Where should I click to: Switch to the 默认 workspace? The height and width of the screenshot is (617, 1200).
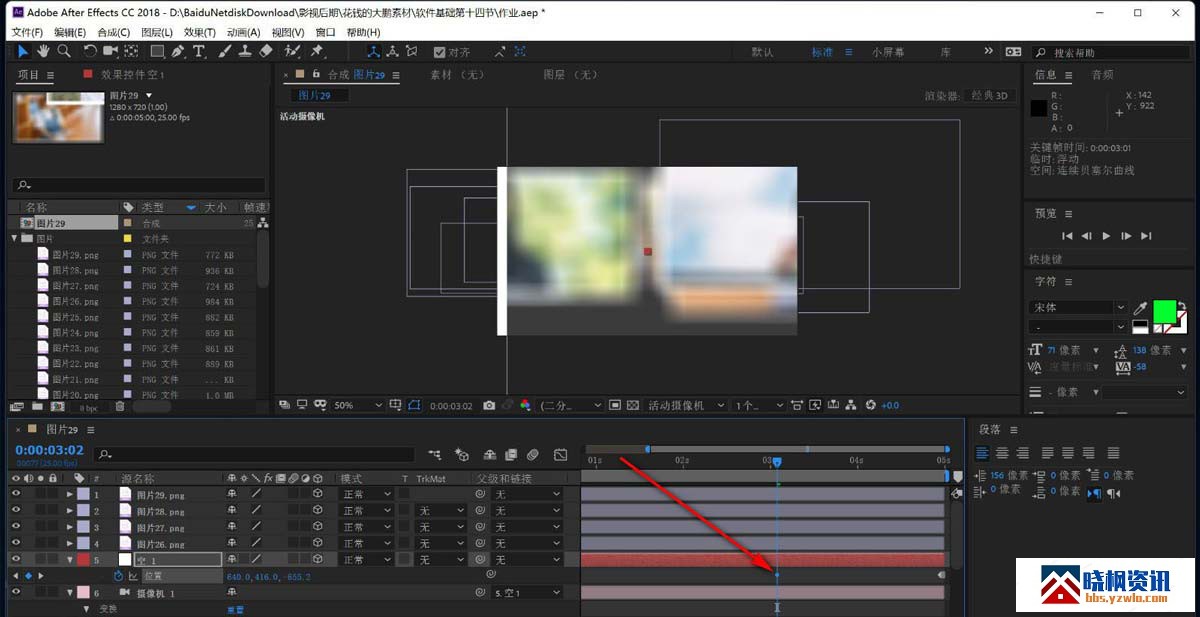pyautogui.click(x=762, y=52)
